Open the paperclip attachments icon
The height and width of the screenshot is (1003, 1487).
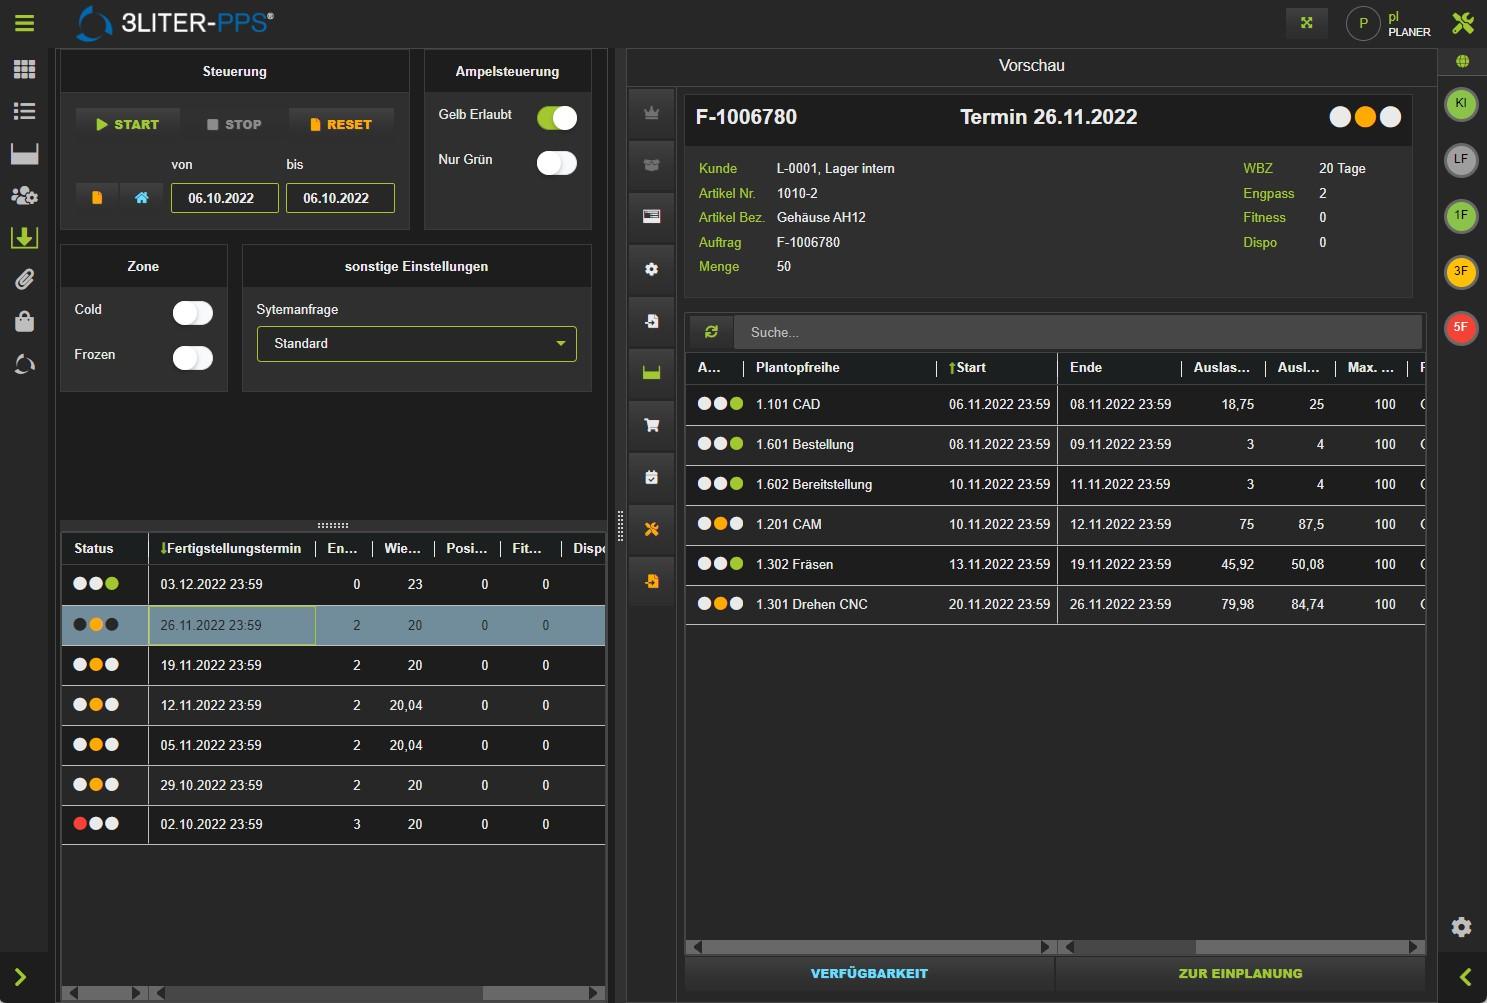click(24, 279)
